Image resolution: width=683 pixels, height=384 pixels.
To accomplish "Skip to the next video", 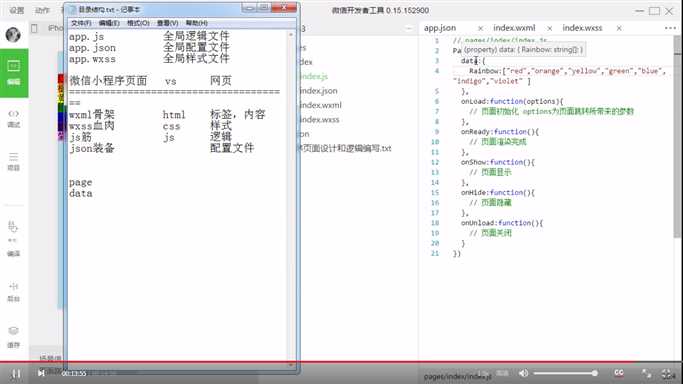I will 41,373.
